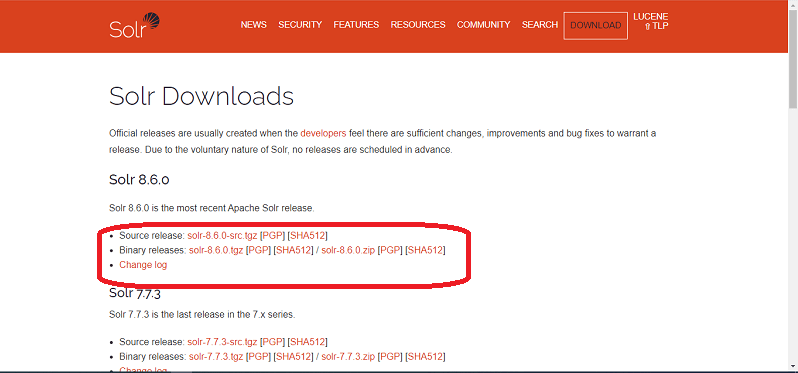Open PGP link for solr-7.7.3.zip
The height and width of the screenshot is (373, 798).
(390, 356)
